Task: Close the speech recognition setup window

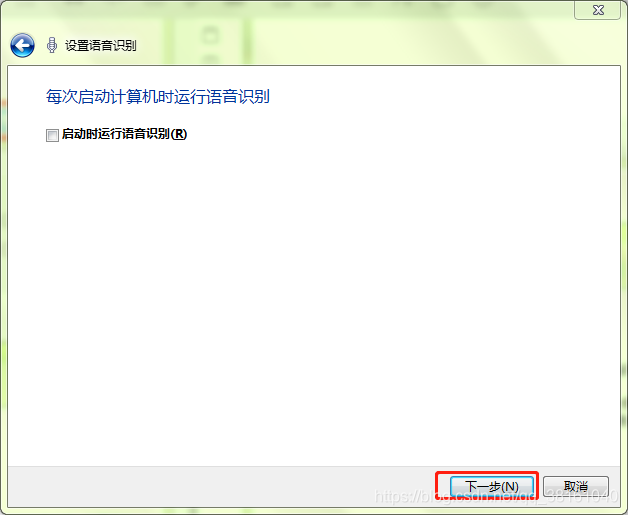Action: pyautogui.click(x=598, y=10)
